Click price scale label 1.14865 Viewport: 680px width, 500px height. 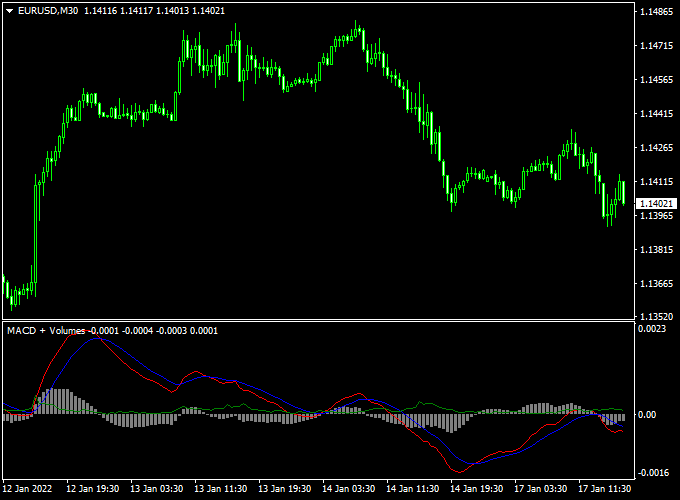(x=657, y=12)
